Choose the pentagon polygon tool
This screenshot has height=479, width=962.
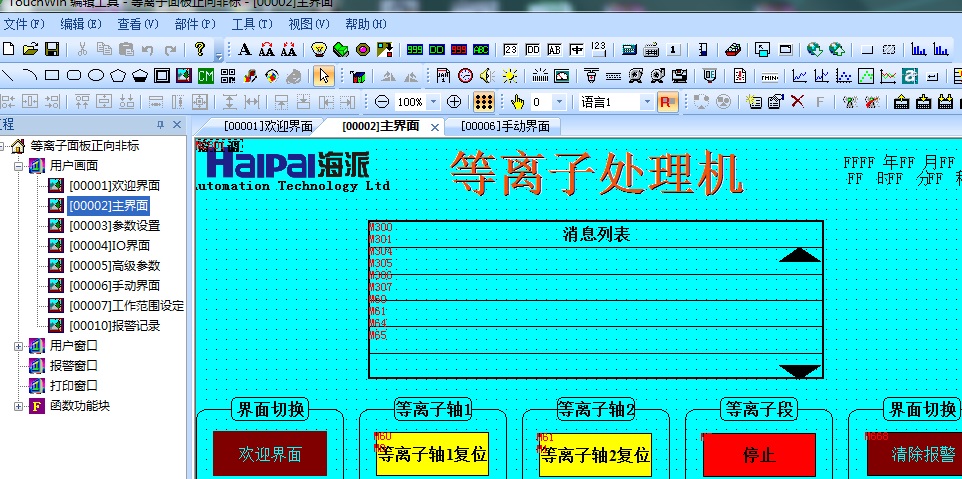coord(118,75)
